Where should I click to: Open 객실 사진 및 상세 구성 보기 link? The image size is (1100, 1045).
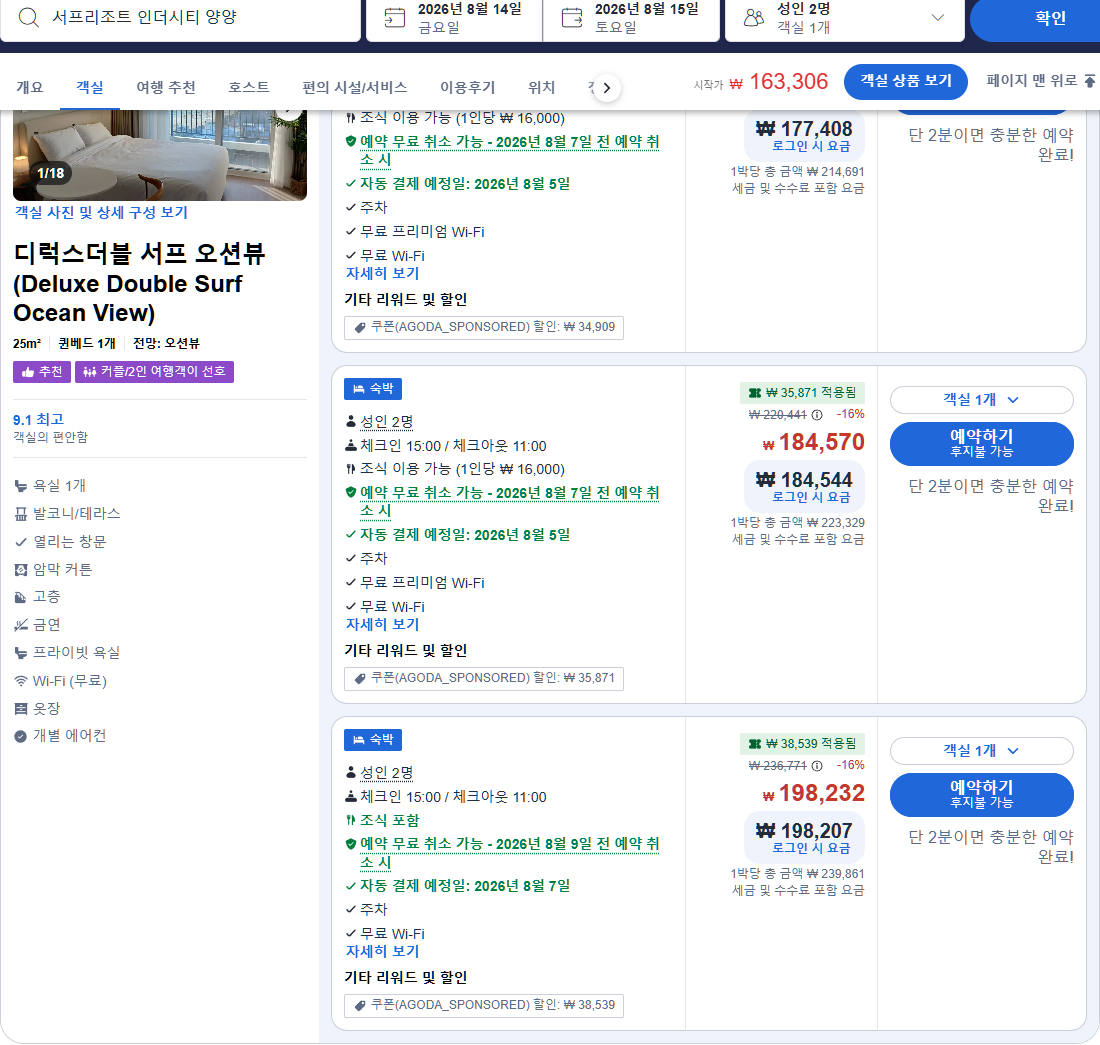101,213
